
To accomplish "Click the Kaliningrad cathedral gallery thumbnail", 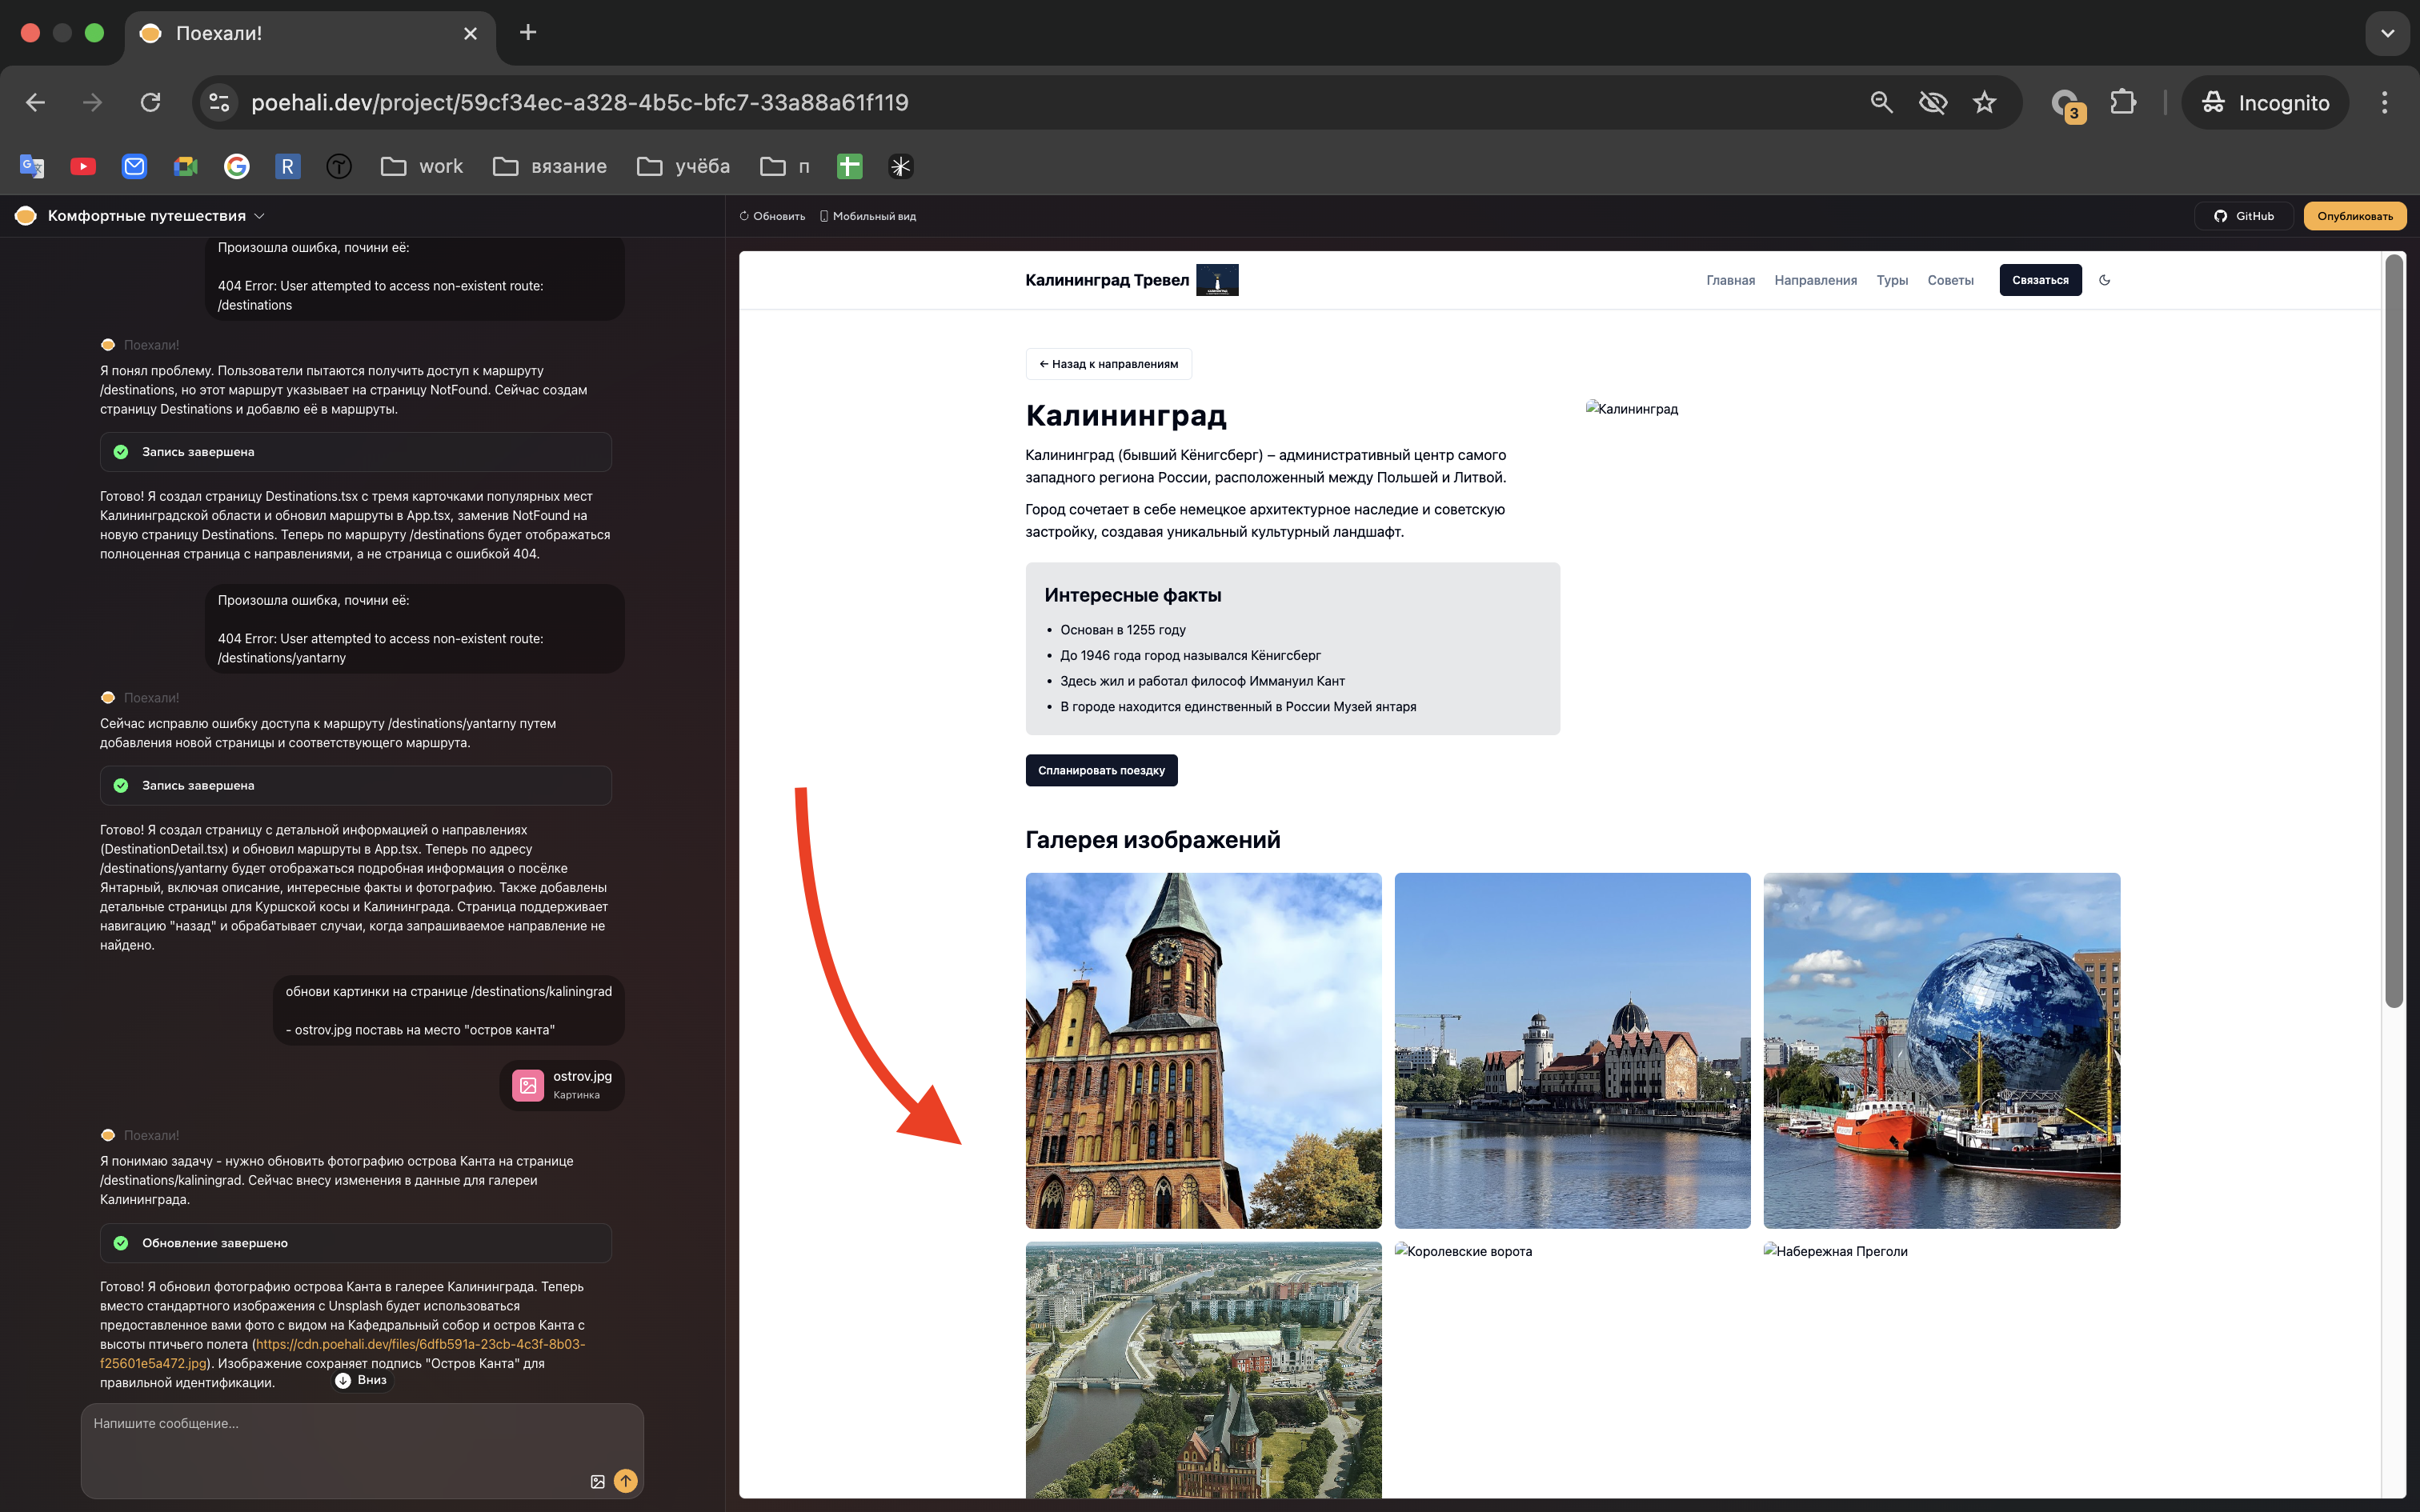I will pyautogui.click(x=1203, y=1050).
